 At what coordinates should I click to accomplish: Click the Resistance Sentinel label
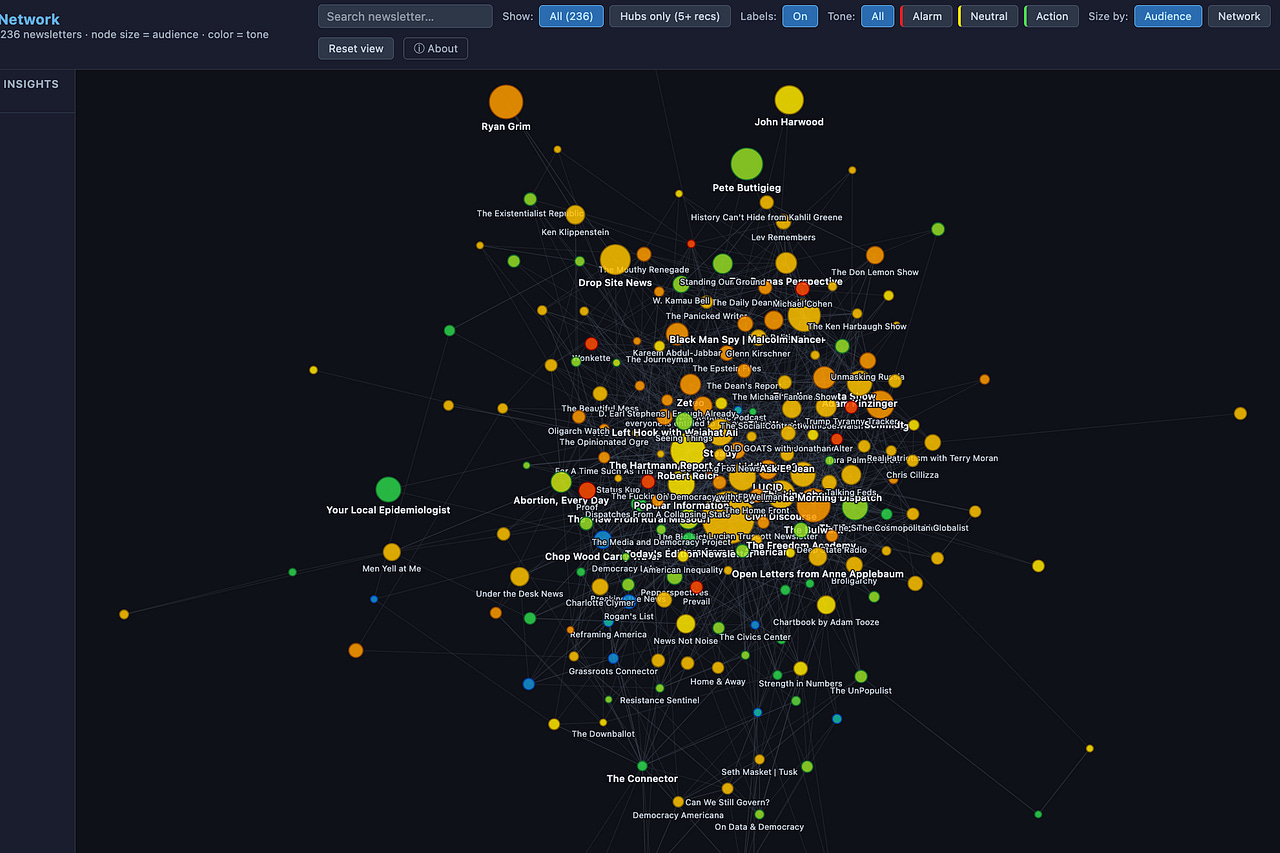click(x=659, y=700)
